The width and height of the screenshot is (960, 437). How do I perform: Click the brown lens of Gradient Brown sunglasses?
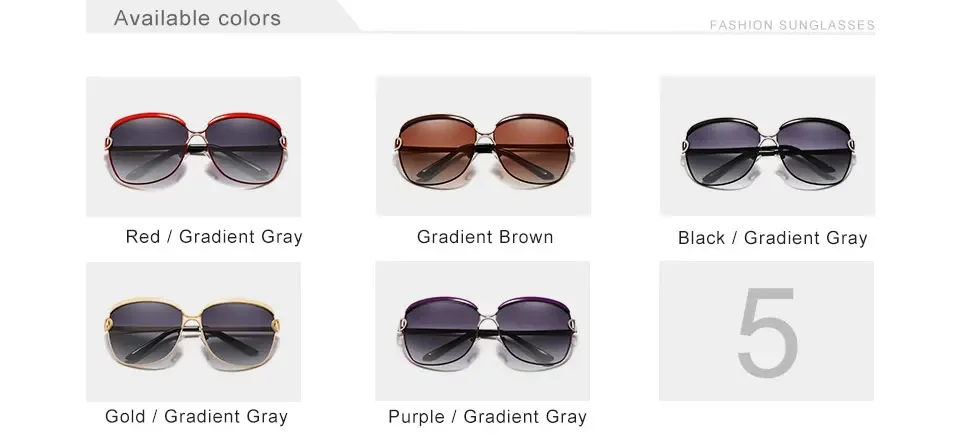(x=438, y=147)
